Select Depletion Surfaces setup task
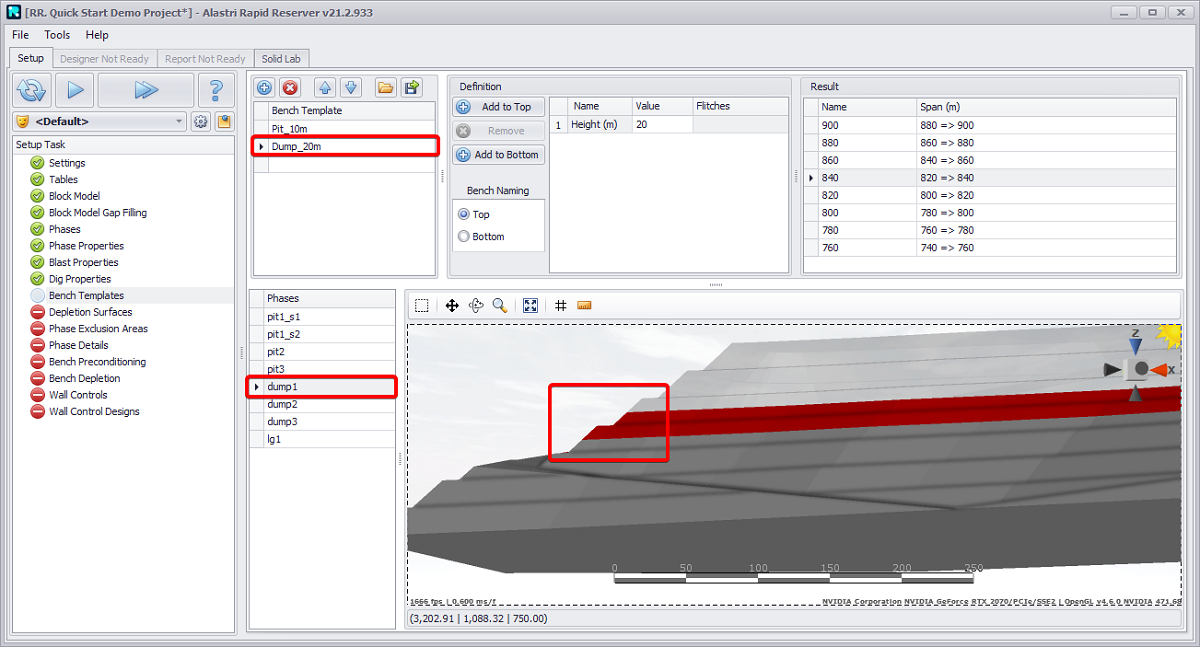 click(x=90, y=312)
